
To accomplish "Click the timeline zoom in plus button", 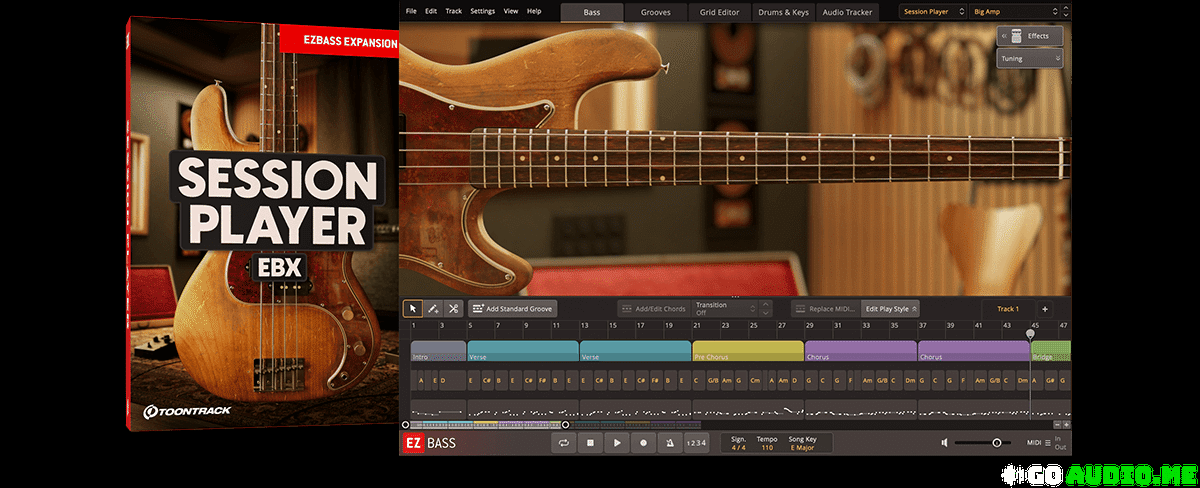I will pyautogui.click(x=1066, y=424).
